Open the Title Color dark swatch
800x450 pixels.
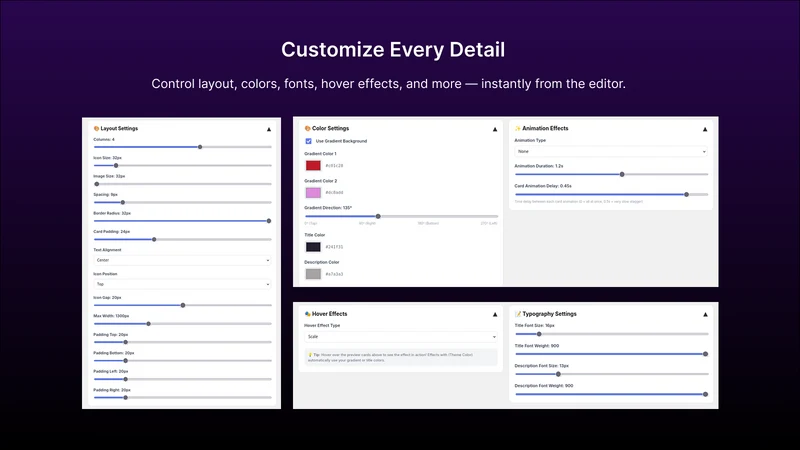pos(313,247)
